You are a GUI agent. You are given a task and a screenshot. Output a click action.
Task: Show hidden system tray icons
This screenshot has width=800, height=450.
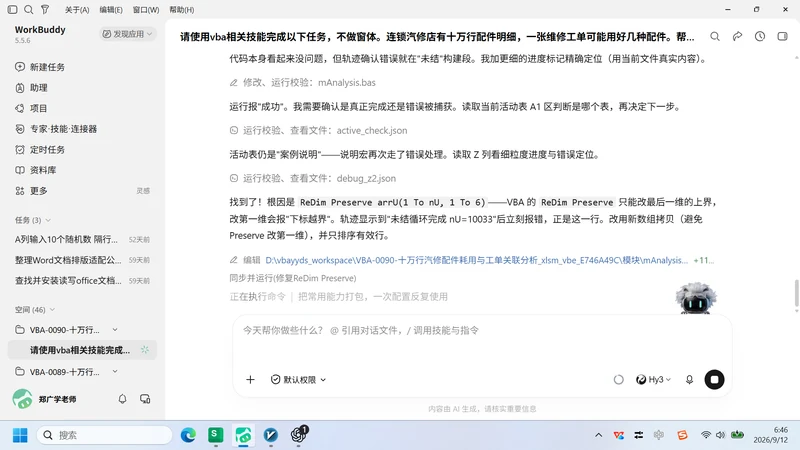tap(598, 435)
